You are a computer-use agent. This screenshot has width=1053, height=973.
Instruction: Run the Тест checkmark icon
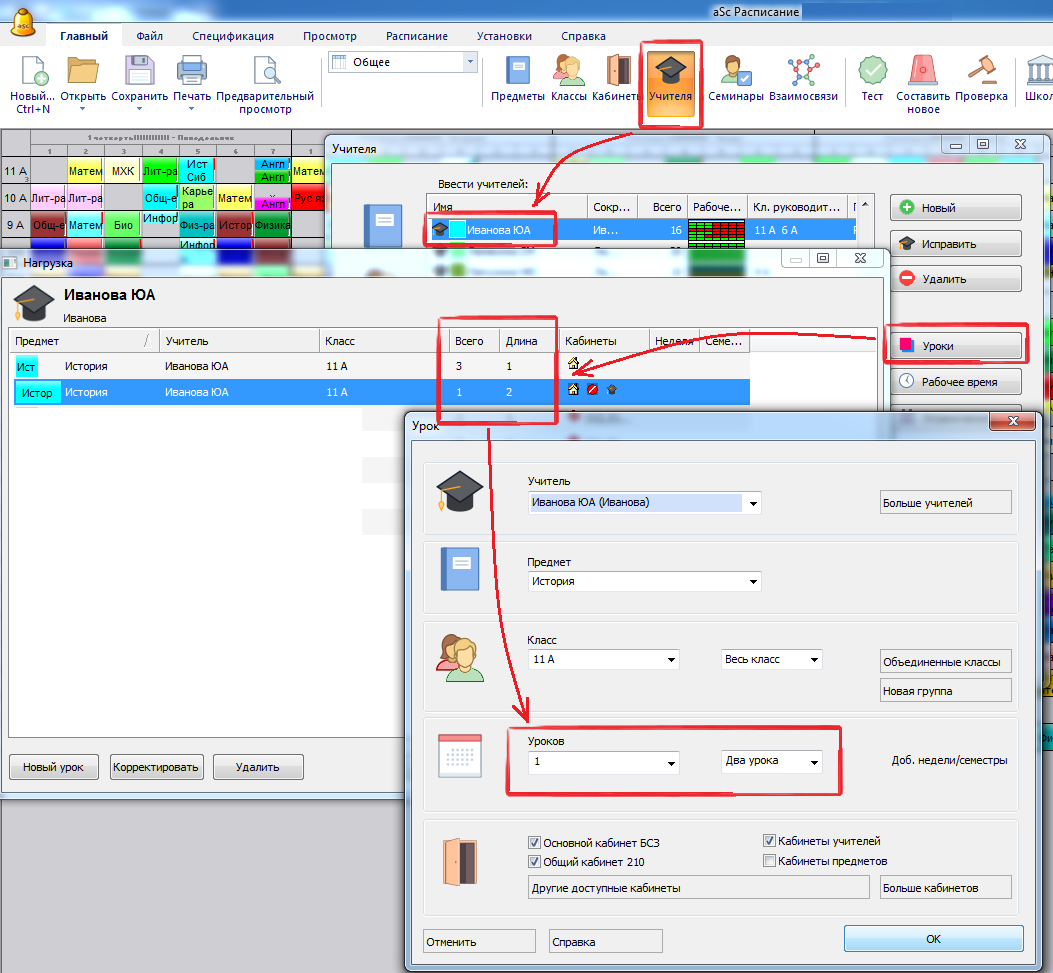pyautogui.click(x=872, y=78)
